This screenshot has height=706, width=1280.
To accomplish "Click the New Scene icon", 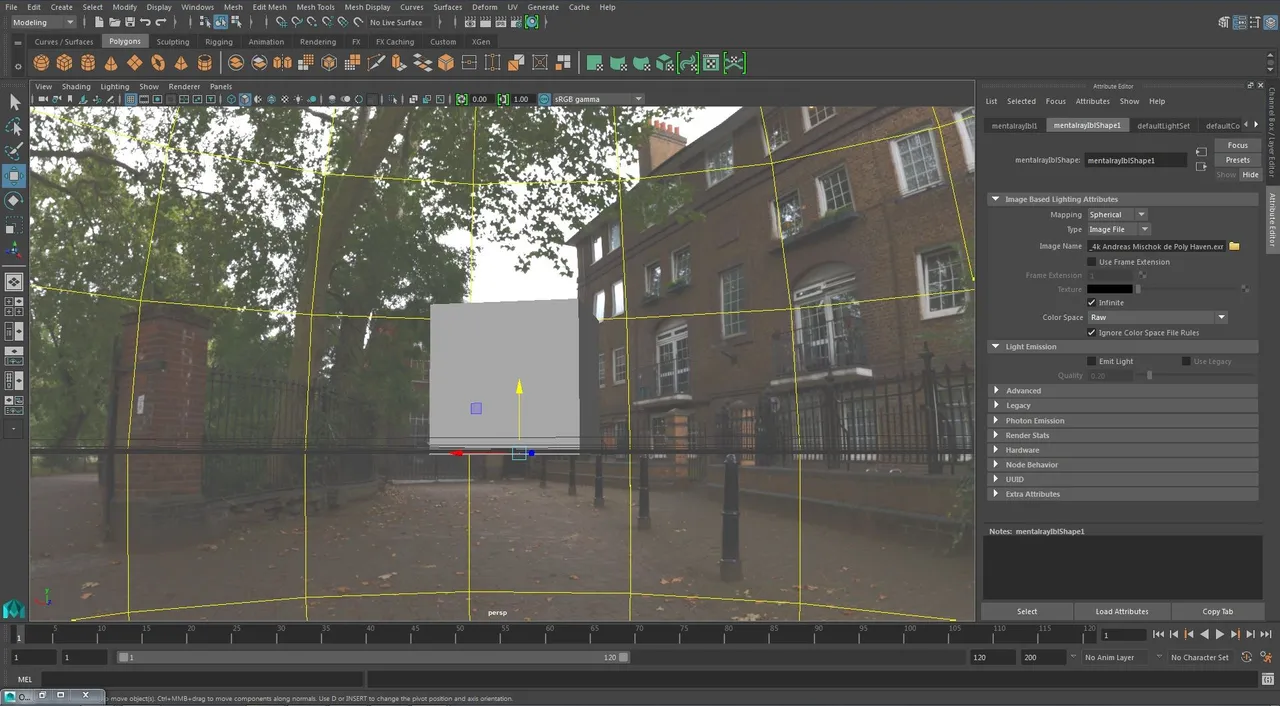I will [99, 22].
